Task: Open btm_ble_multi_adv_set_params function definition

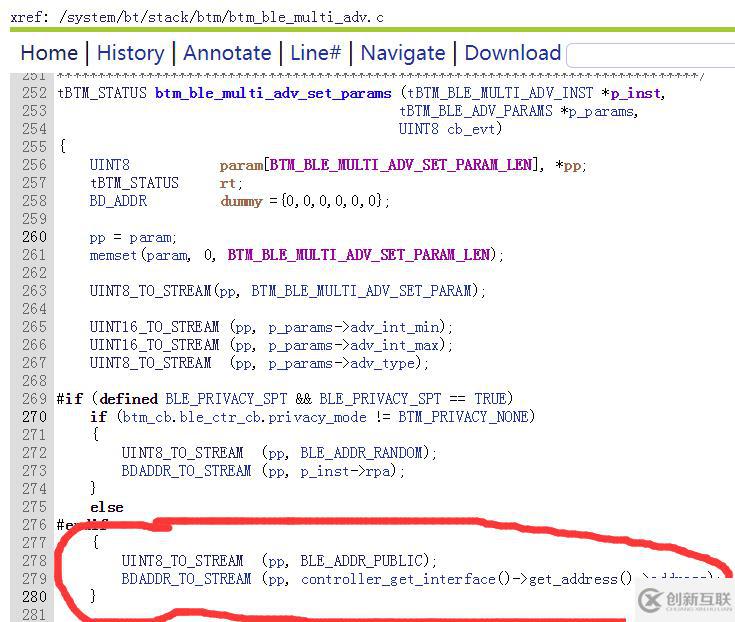Action: (x=273, y=93)
